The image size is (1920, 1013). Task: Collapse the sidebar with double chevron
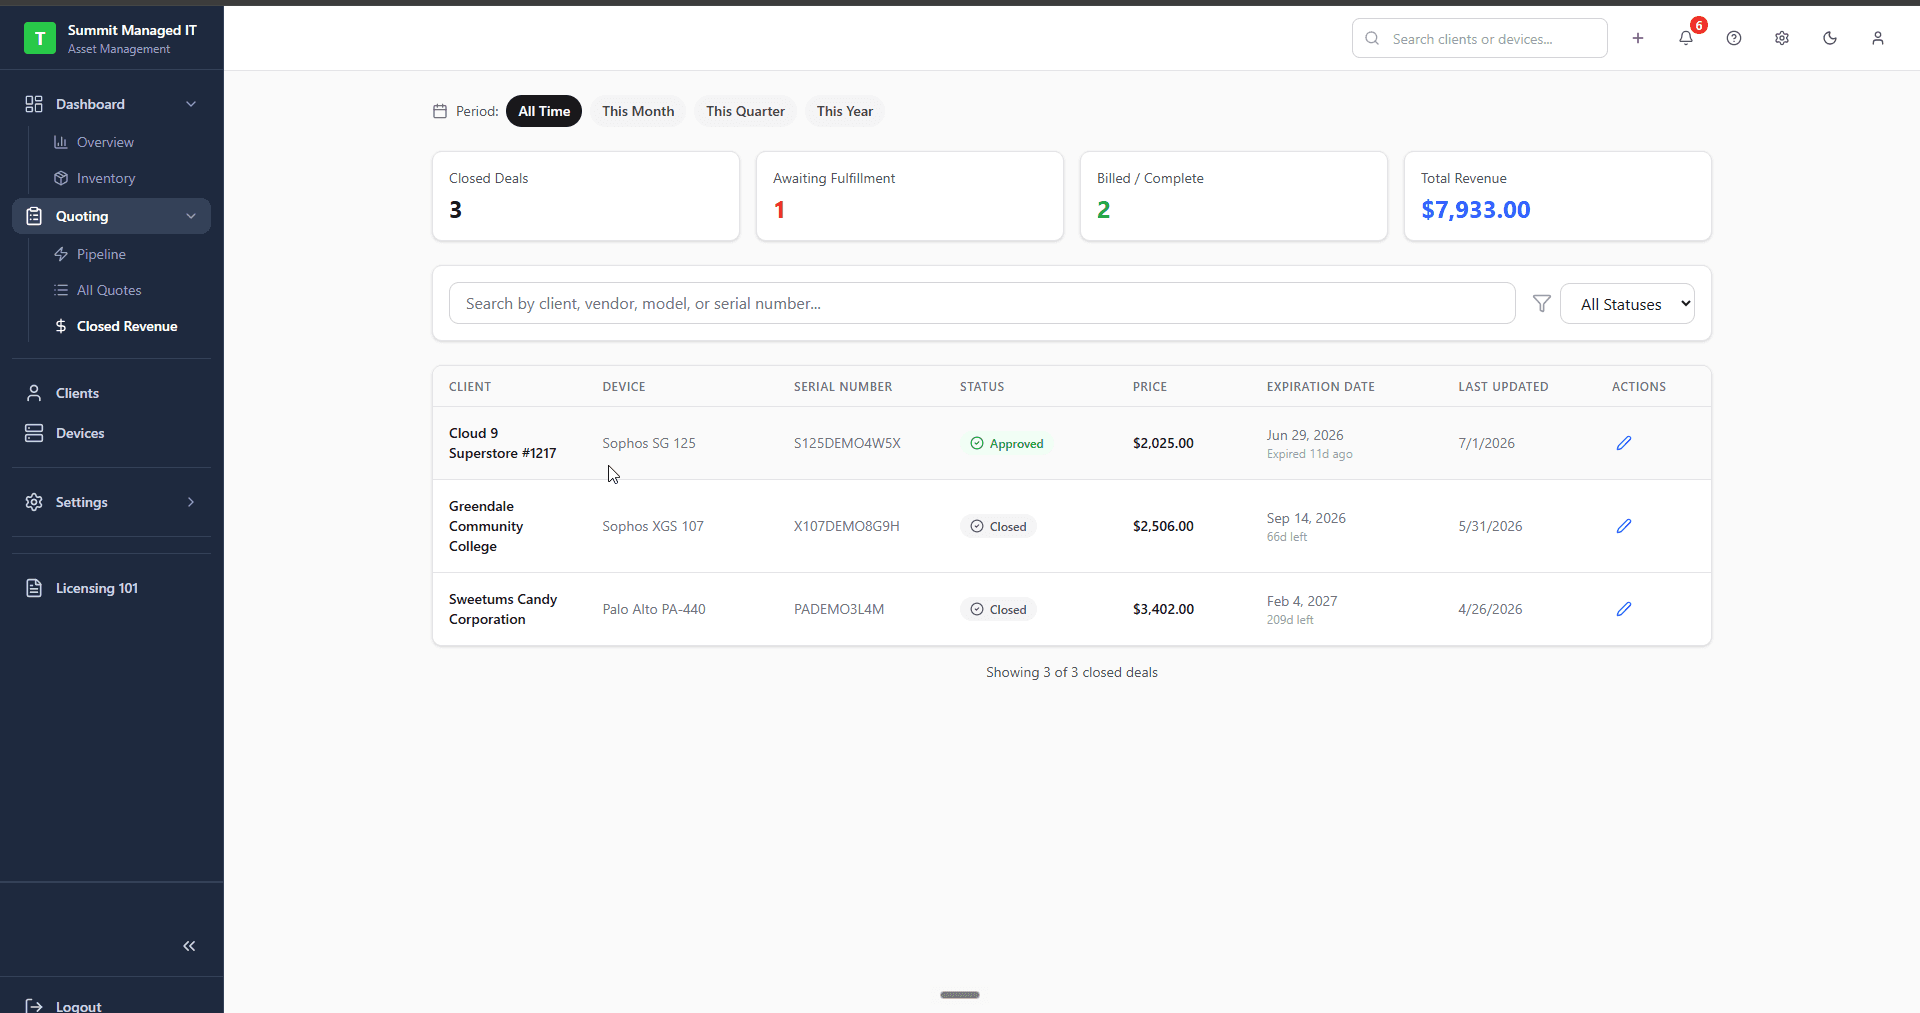[x=189, y=946]
